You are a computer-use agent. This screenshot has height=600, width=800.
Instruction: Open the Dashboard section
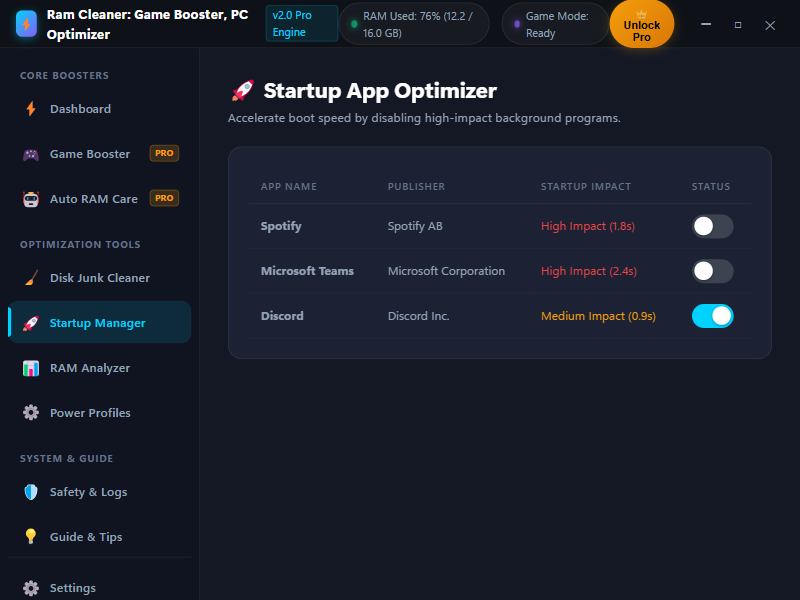tap(99, 109)
